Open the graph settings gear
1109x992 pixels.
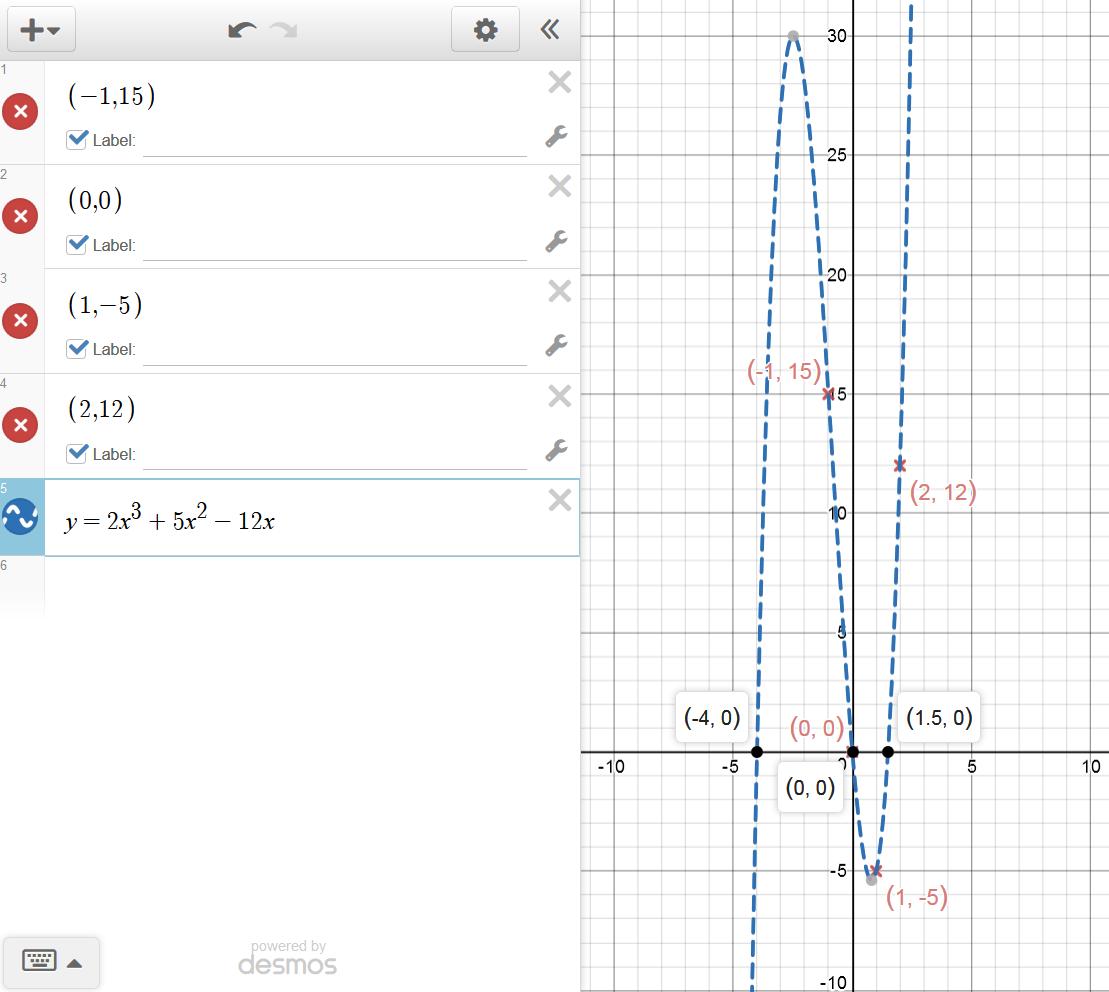tap(485, 30)
